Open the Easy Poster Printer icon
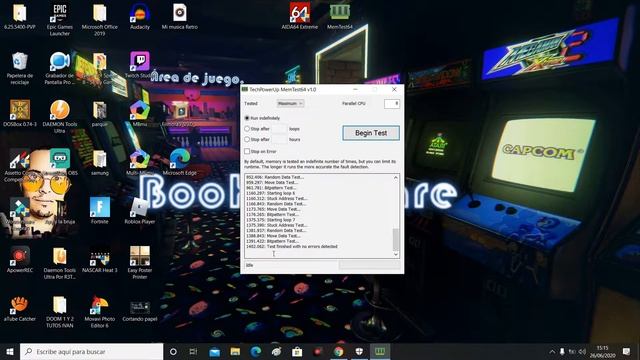The image size is (640, 360). [140, 262]
